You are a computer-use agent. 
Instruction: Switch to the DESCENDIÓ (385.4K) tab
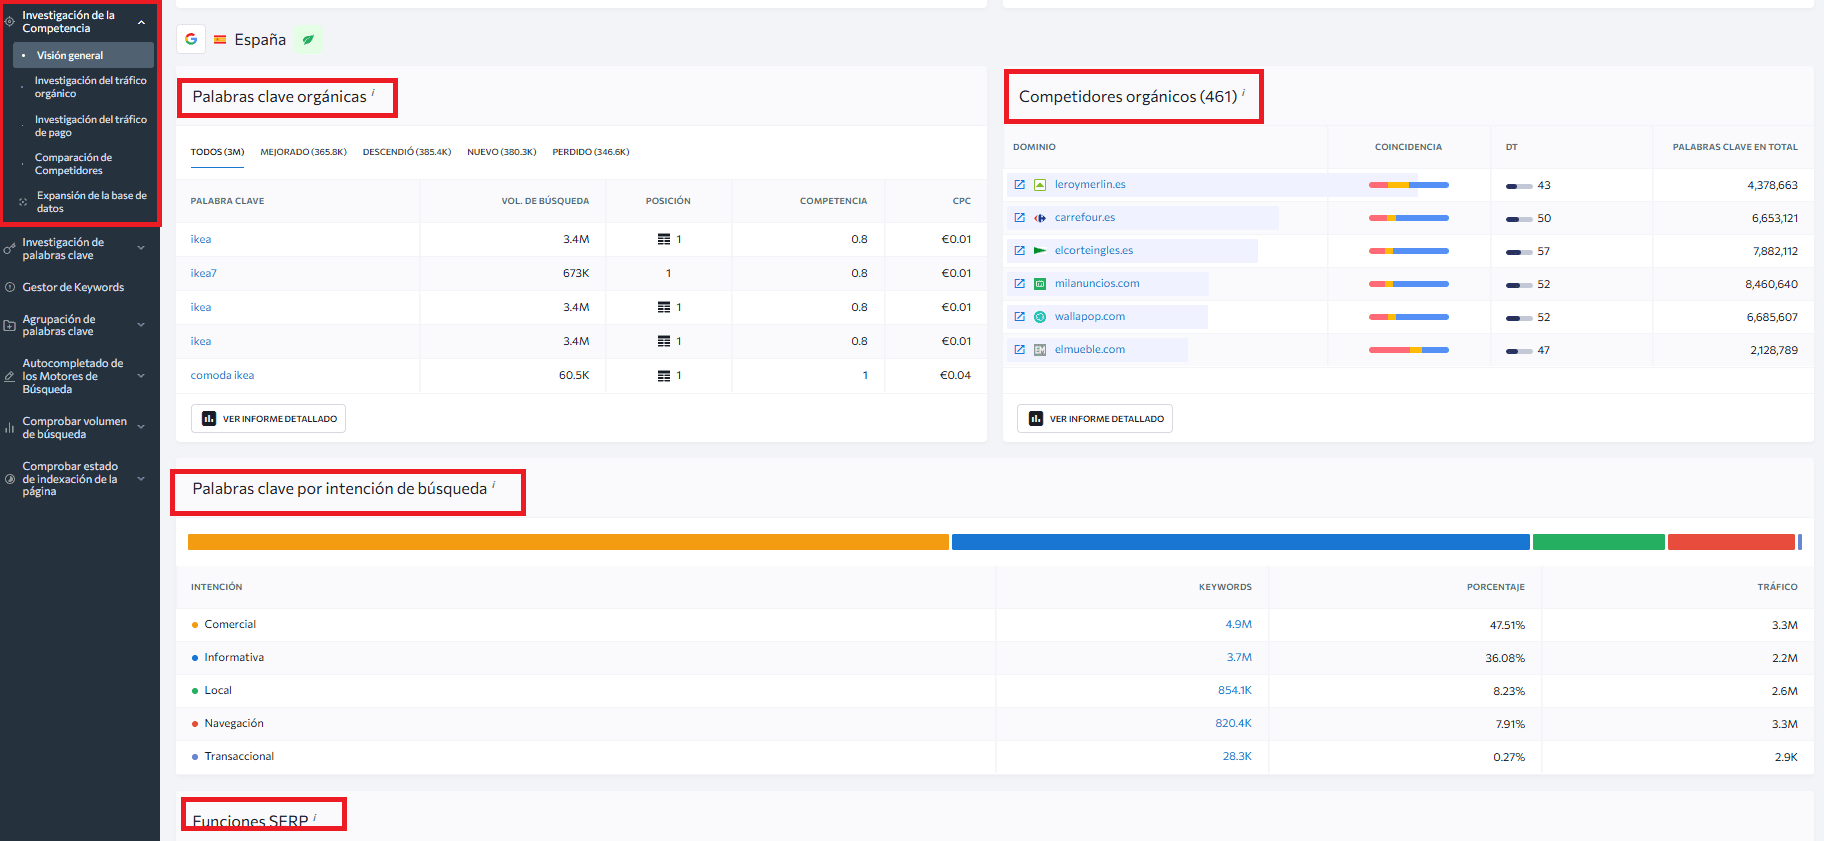(407, 152)
